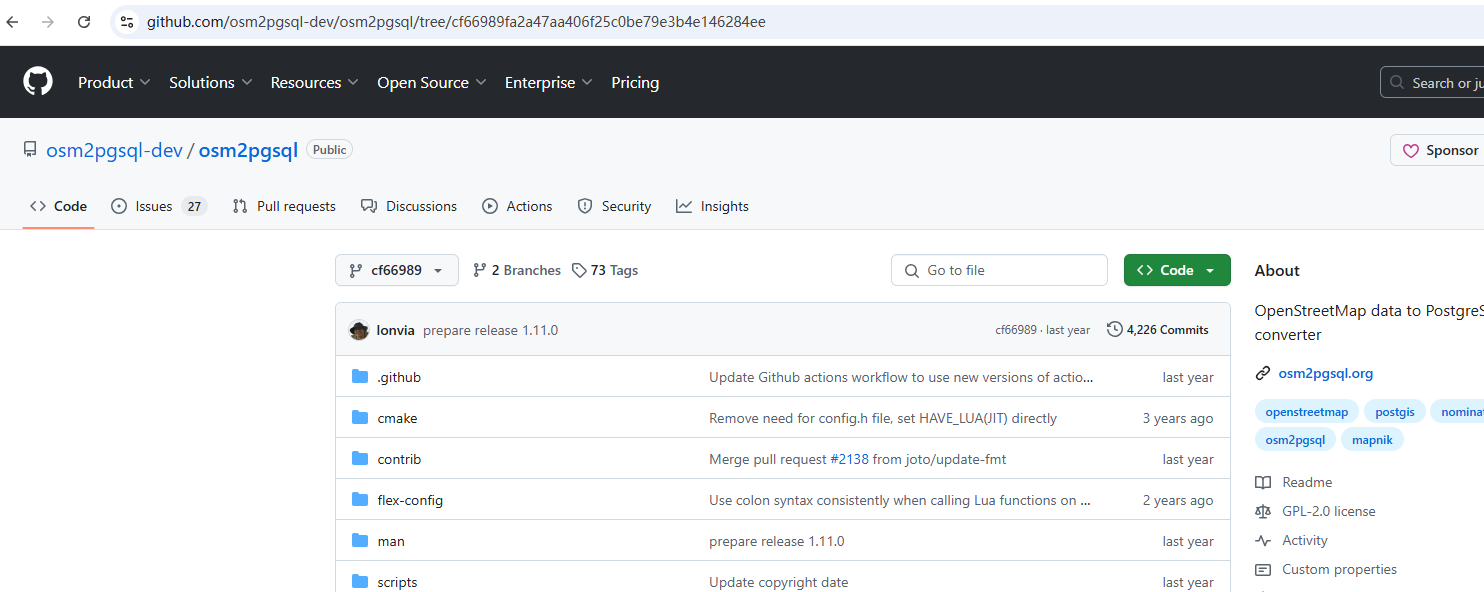Click the Go to file search field
Screen dimensions: 1484x592
click(999, 270)
